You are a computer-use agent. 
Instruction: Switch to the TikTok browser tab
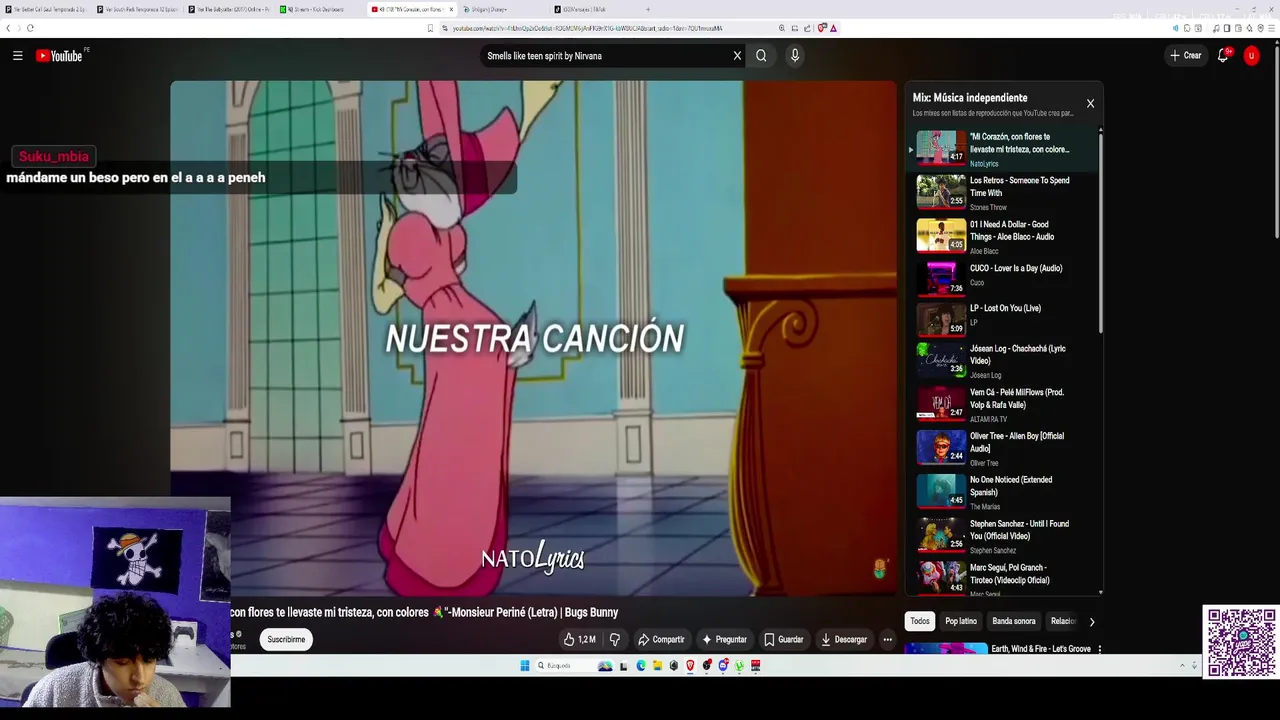click(x=594, y=9)
